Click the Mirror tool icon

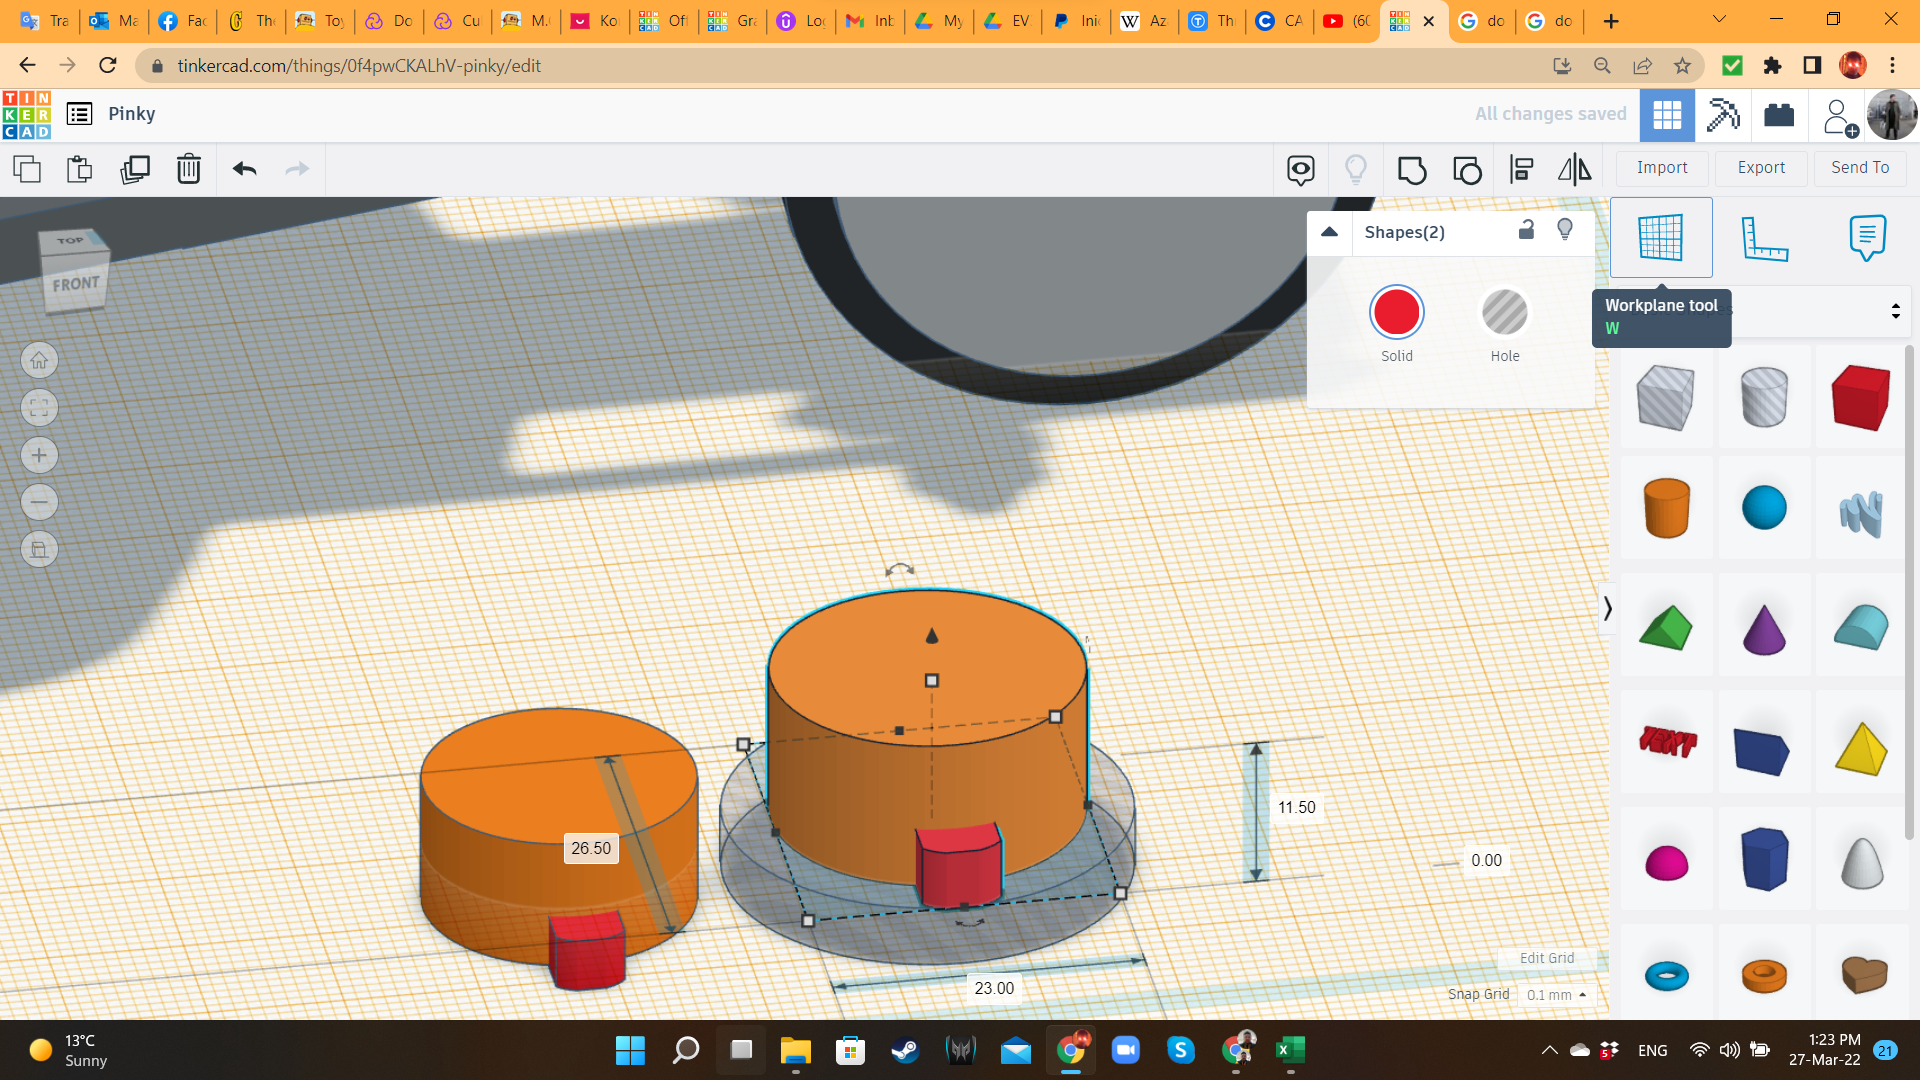1575,170
